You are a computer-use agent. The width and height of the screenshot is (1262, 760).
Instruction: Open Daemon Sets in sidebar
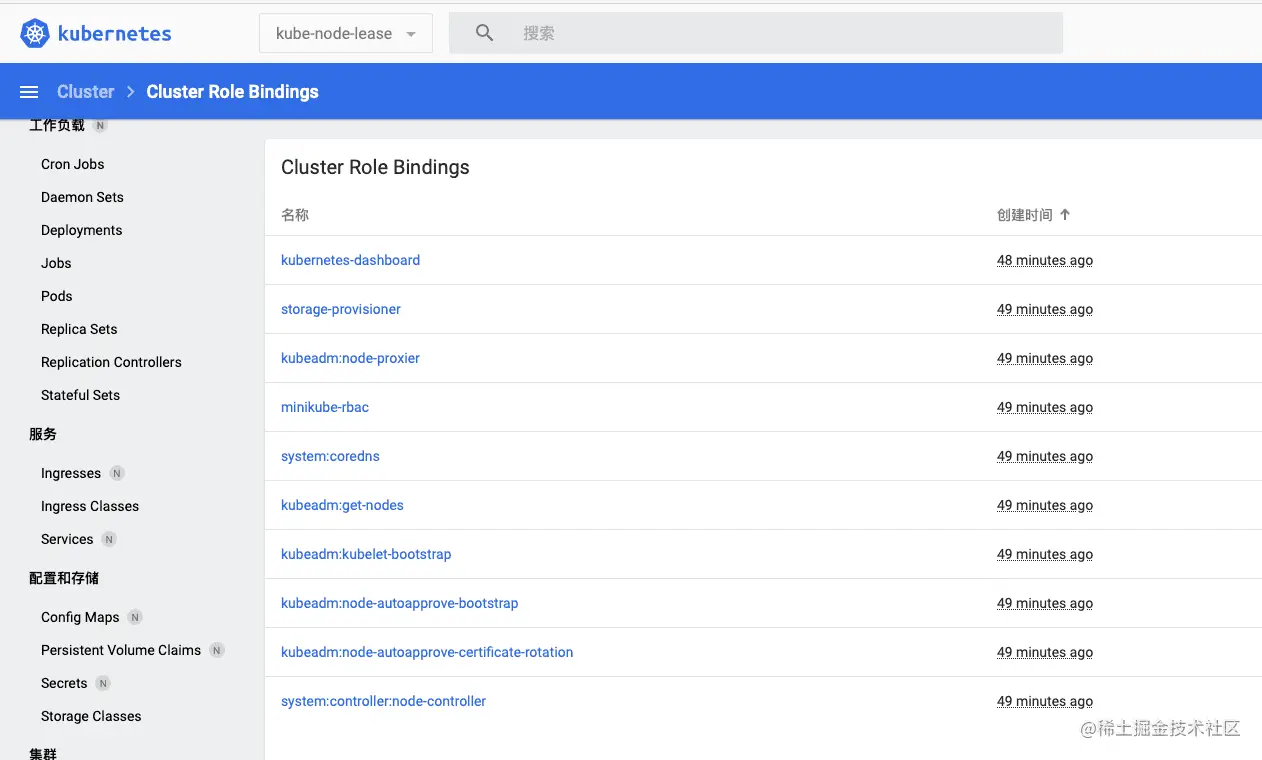pyautogui.click(x=82, y=197)
